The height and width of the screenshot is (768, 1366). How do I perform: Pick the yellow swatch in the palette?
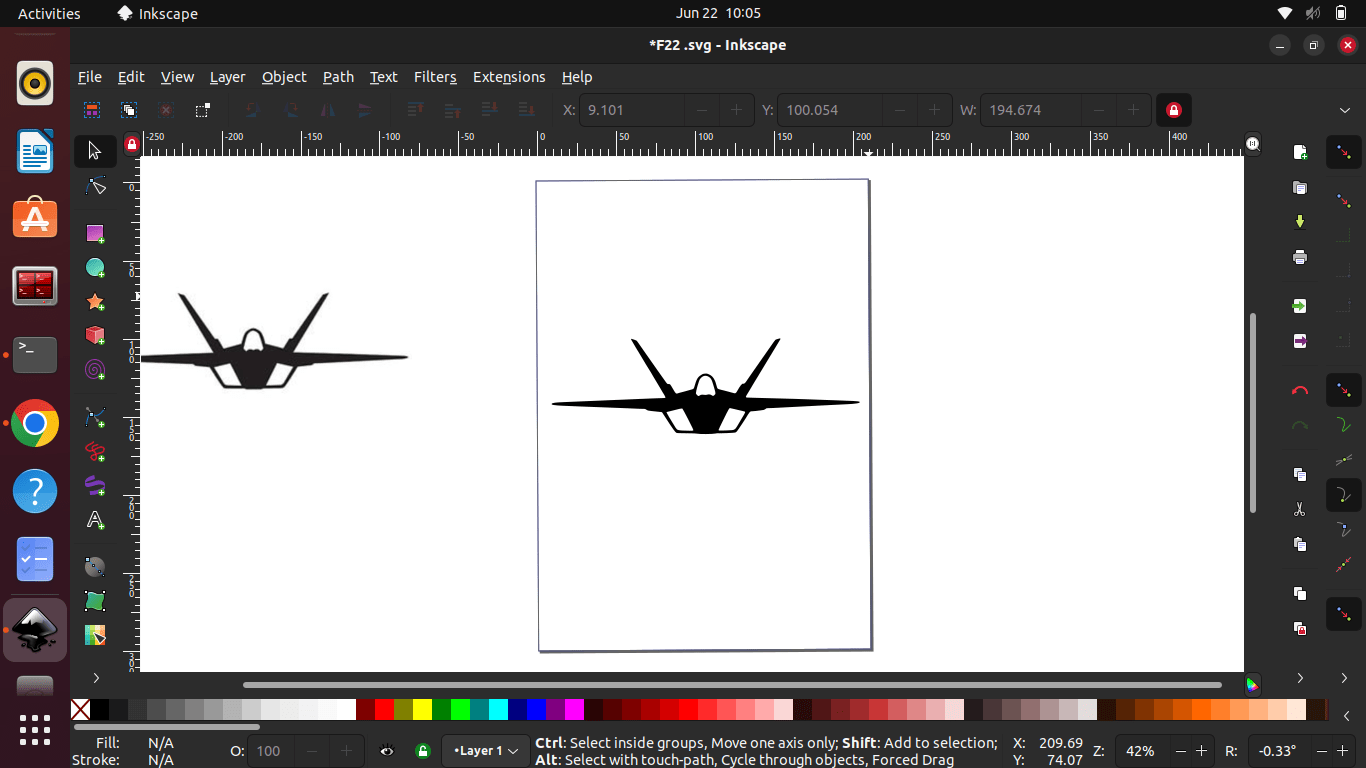(422, 710)
